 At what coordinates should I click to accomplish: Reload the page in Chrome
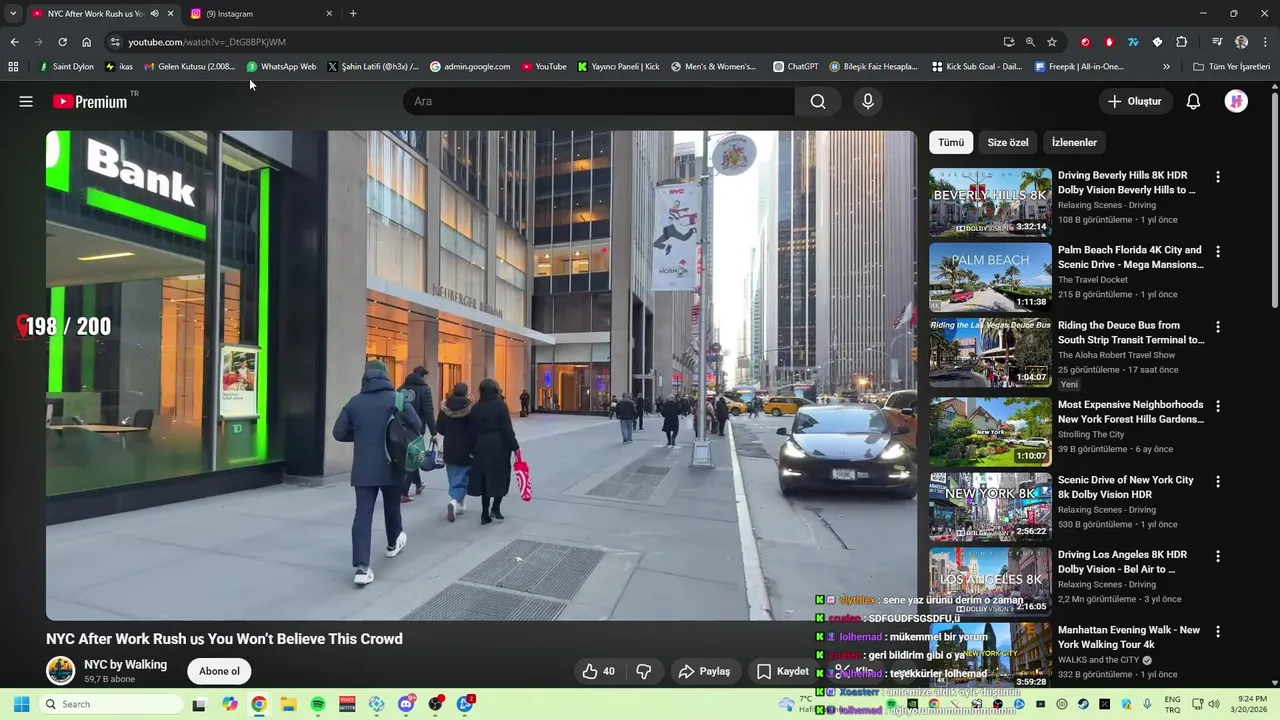[62, 42]
